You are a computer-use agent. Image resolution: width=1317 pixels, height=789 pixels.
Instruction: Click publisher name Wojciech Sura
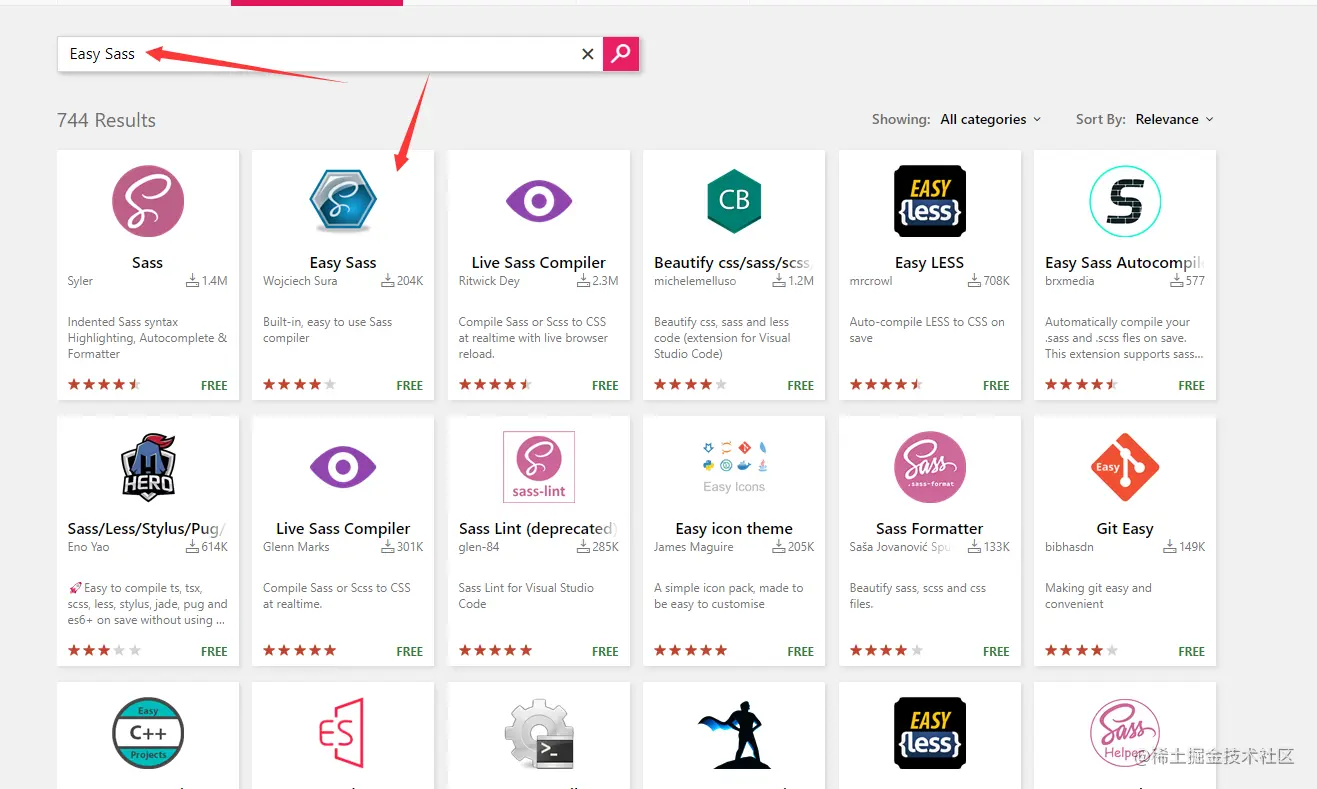pos(300,281)
